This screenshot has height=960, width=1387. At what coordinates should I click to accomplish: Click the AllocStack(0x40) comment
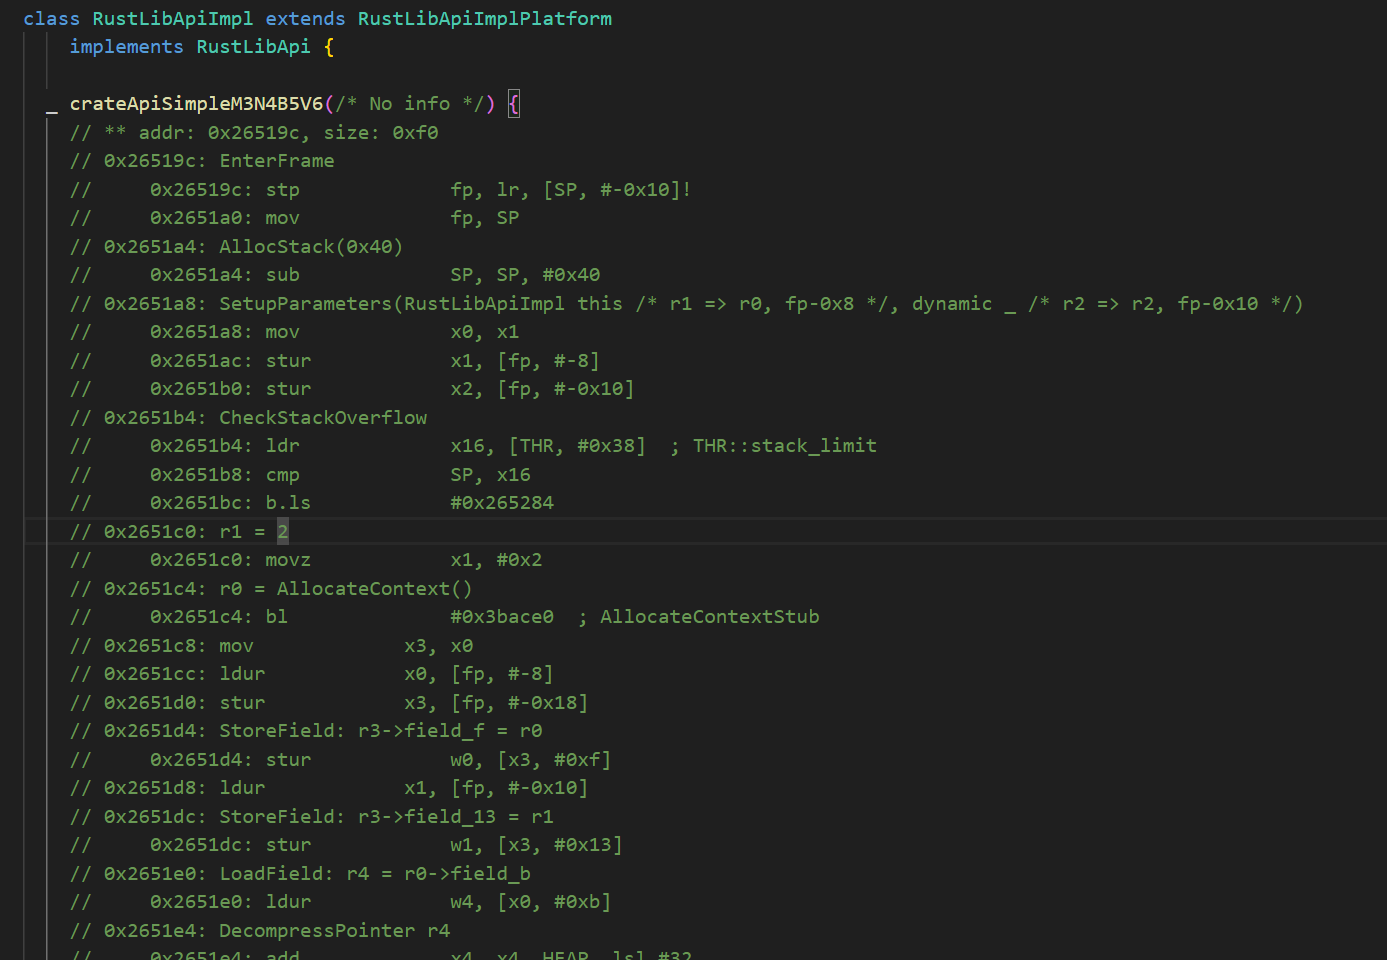coord(310,247)
